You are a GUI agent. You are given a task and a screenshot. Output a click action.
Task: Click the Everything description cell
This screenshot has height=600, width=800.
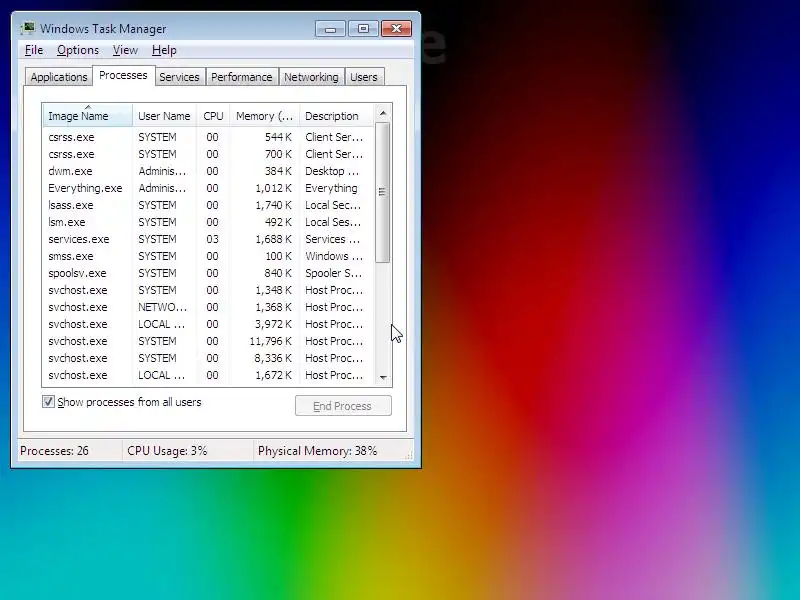[331, 188]
